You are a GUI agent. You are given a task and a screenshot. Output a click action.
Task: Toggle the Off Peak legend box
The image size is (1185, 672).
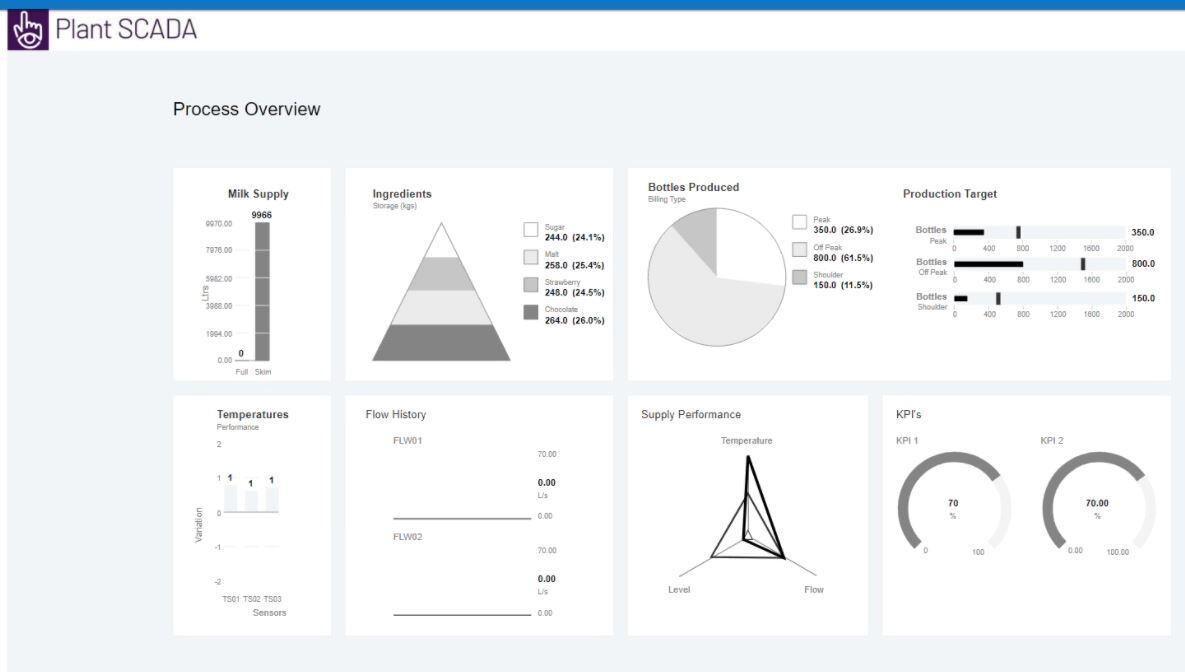(x=799, y=250)
